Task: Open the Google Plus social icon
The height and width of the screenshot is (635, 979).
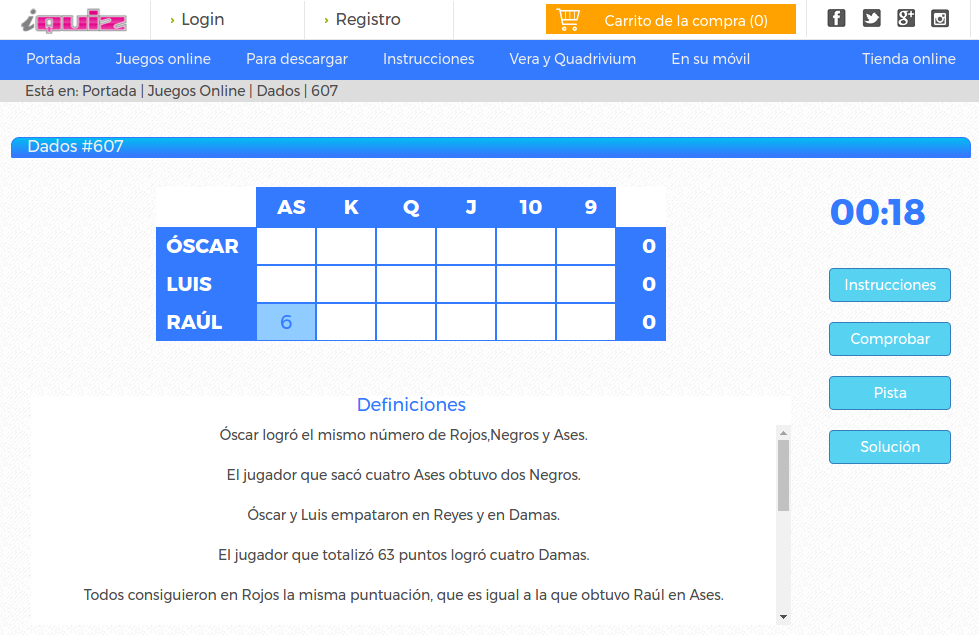Action: (x=905, y=18)
